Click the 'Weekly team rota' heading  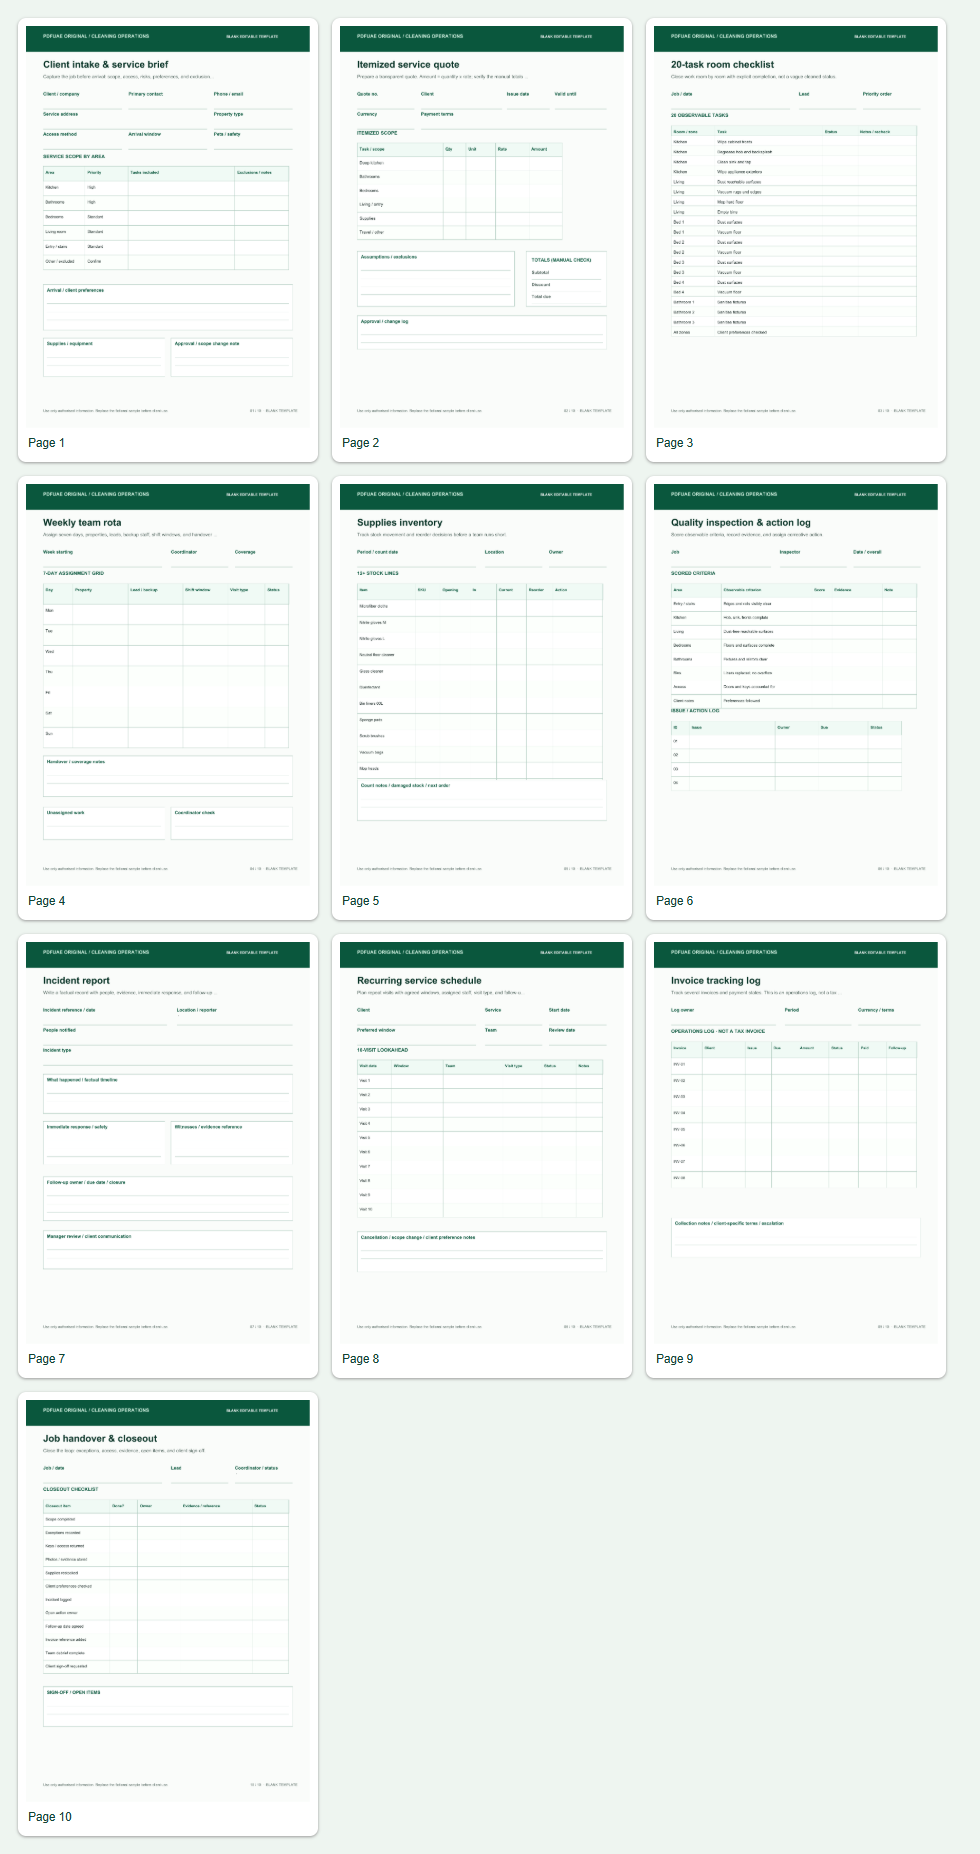pyautogui.click(x=82, y=522)
